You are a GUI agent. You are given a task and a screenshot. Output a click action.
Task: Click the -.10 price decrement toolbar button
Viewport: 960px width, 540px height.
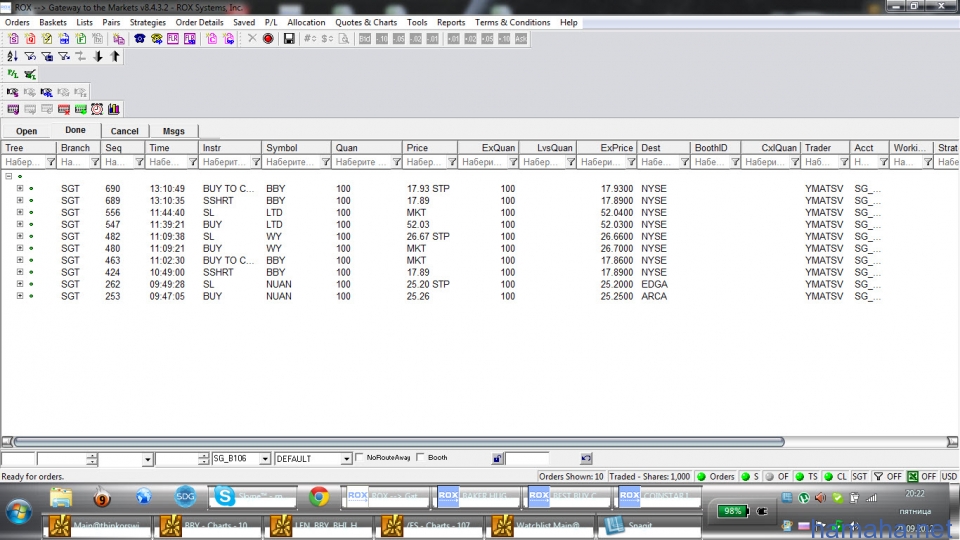coord(382,39)
